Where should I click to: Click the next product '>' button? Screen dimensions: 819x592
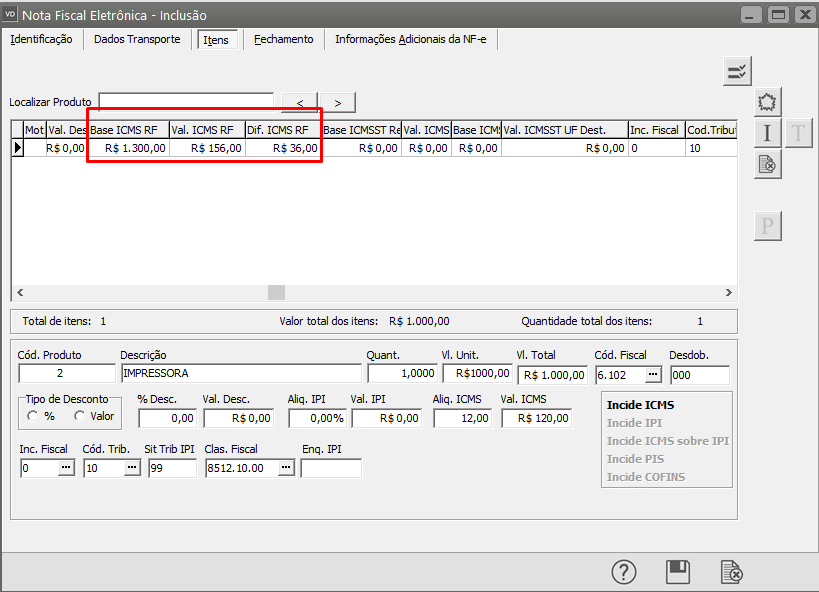tap(338, 102)
